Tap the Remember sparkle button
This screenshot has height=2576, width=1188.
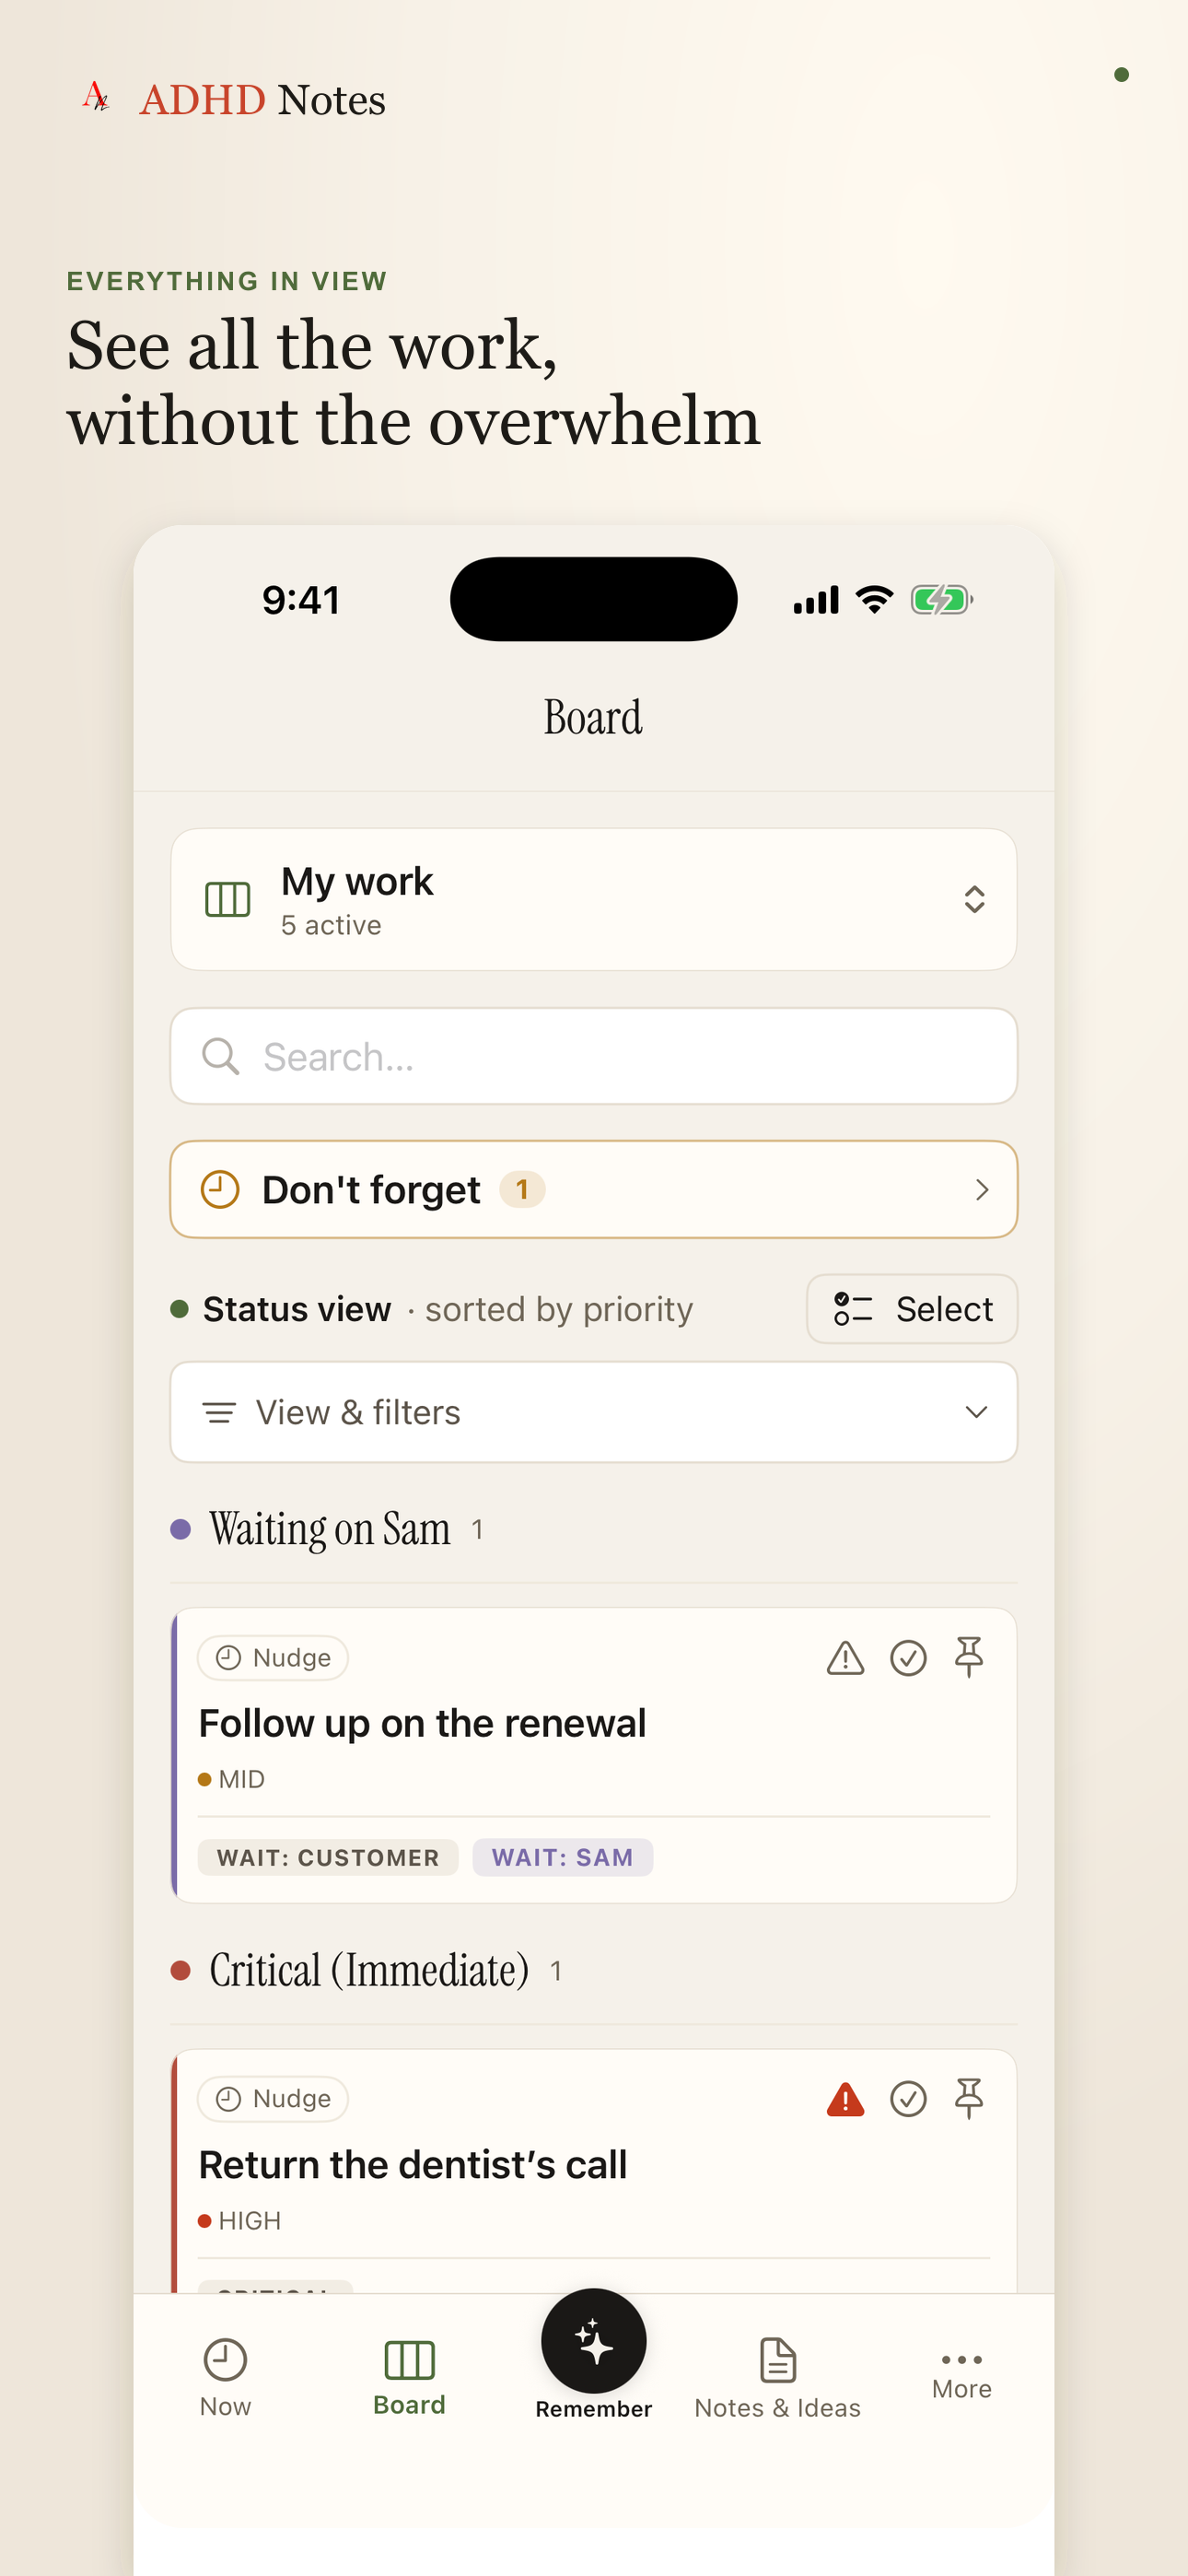[594, 2341]
